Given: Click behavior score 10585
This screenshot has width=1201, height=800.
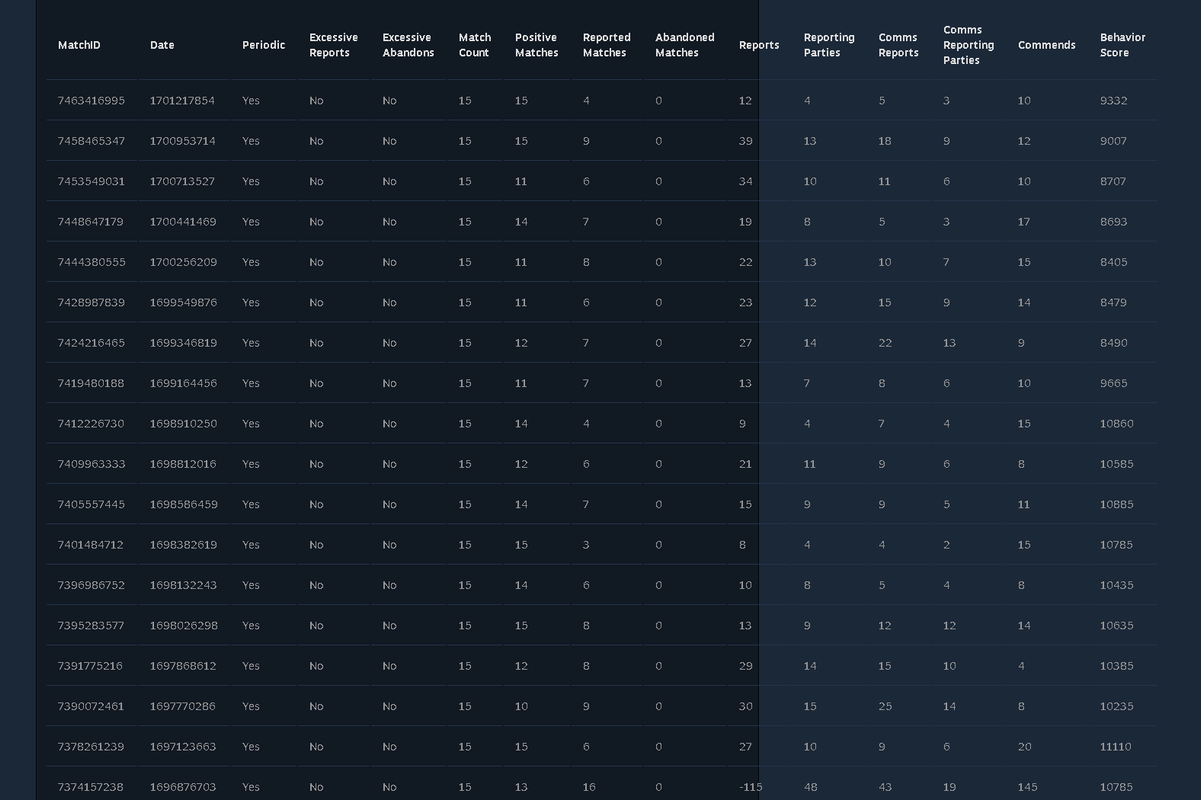Looking at the screenshot, I should pos(1117,464).
